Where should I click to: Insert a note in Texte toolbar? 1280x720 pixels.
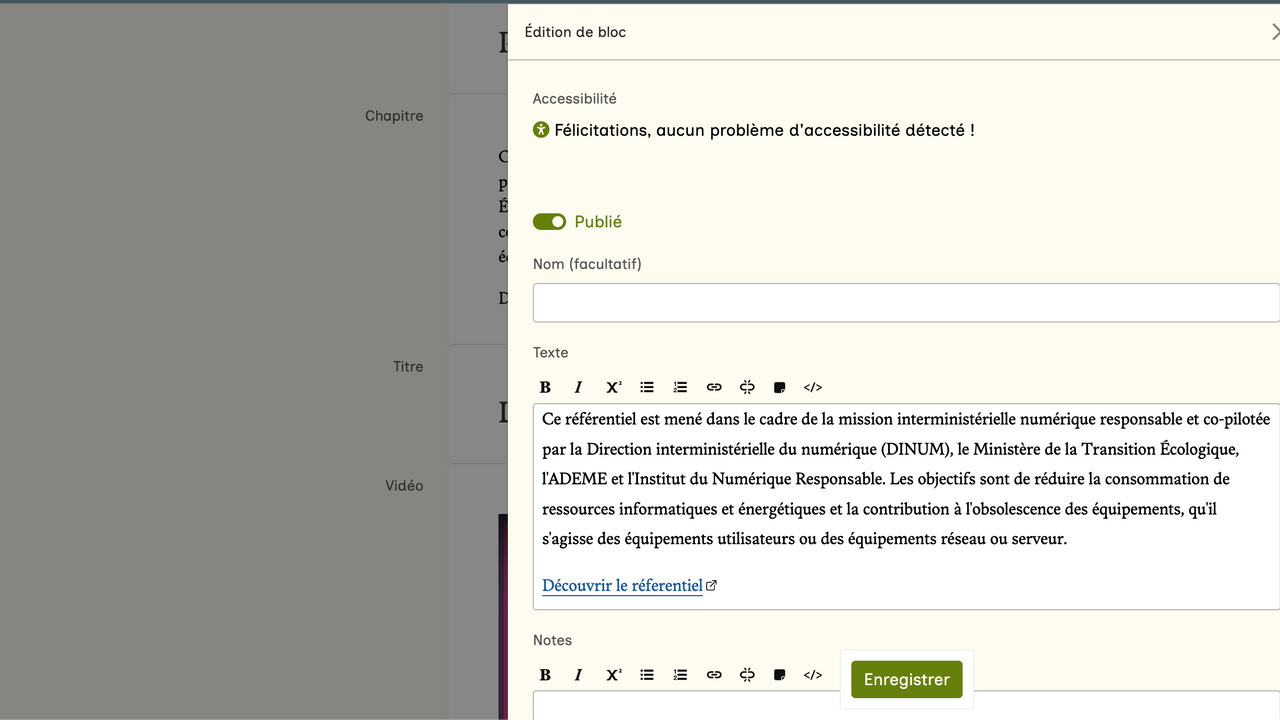click(780, 387)
